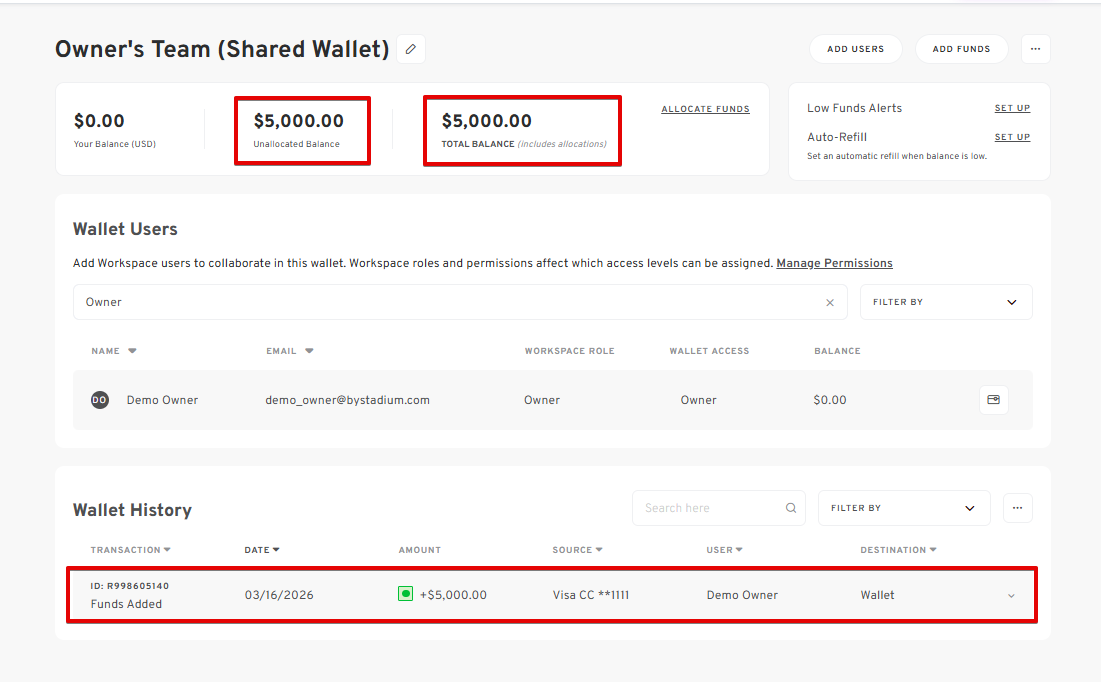Image resolution: width=1101 pixels, height=682 pixels.
Task: Focus the Wallet History search field
Action: coord(708,508)
